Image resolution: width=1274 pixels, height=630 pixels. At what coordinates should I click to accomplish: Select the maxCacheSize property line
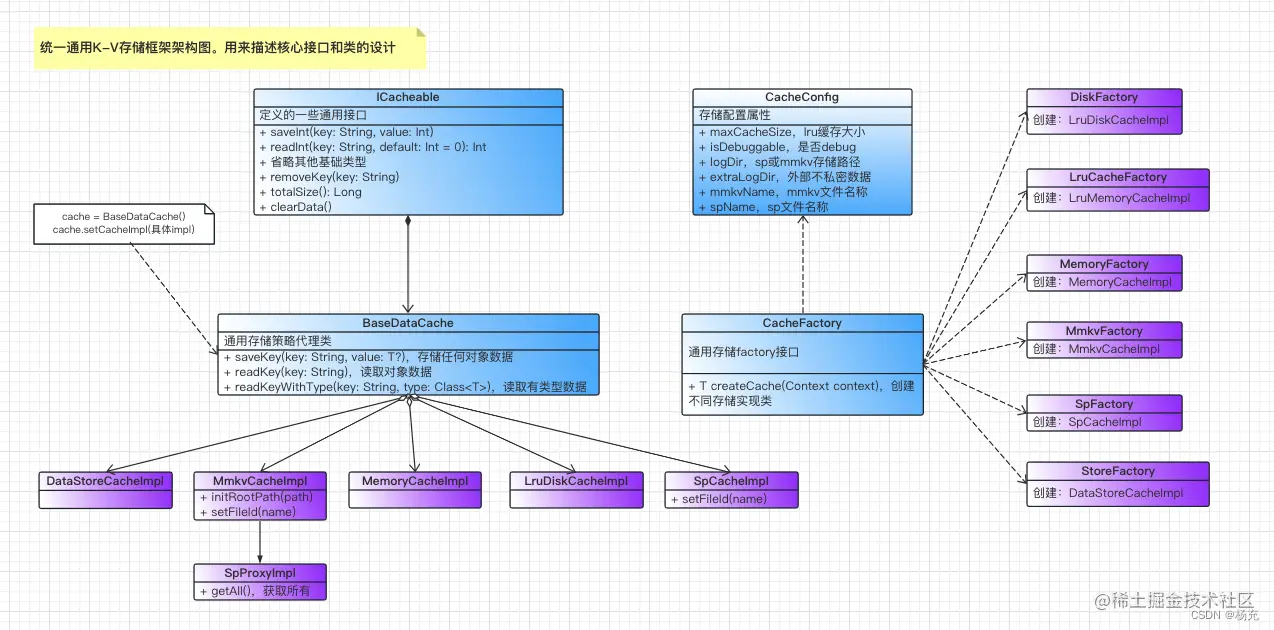point(783,132)
